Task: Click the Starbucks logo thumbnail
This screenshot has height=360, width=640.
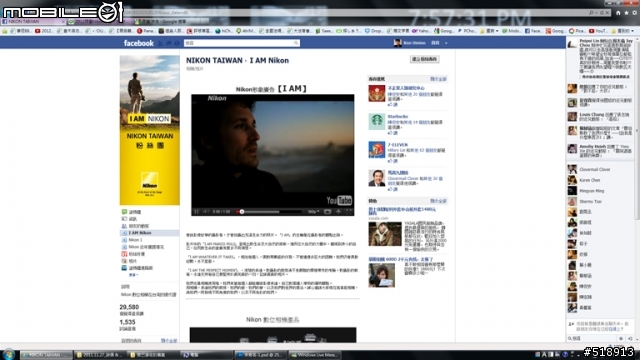Action: tap(377, 121)
